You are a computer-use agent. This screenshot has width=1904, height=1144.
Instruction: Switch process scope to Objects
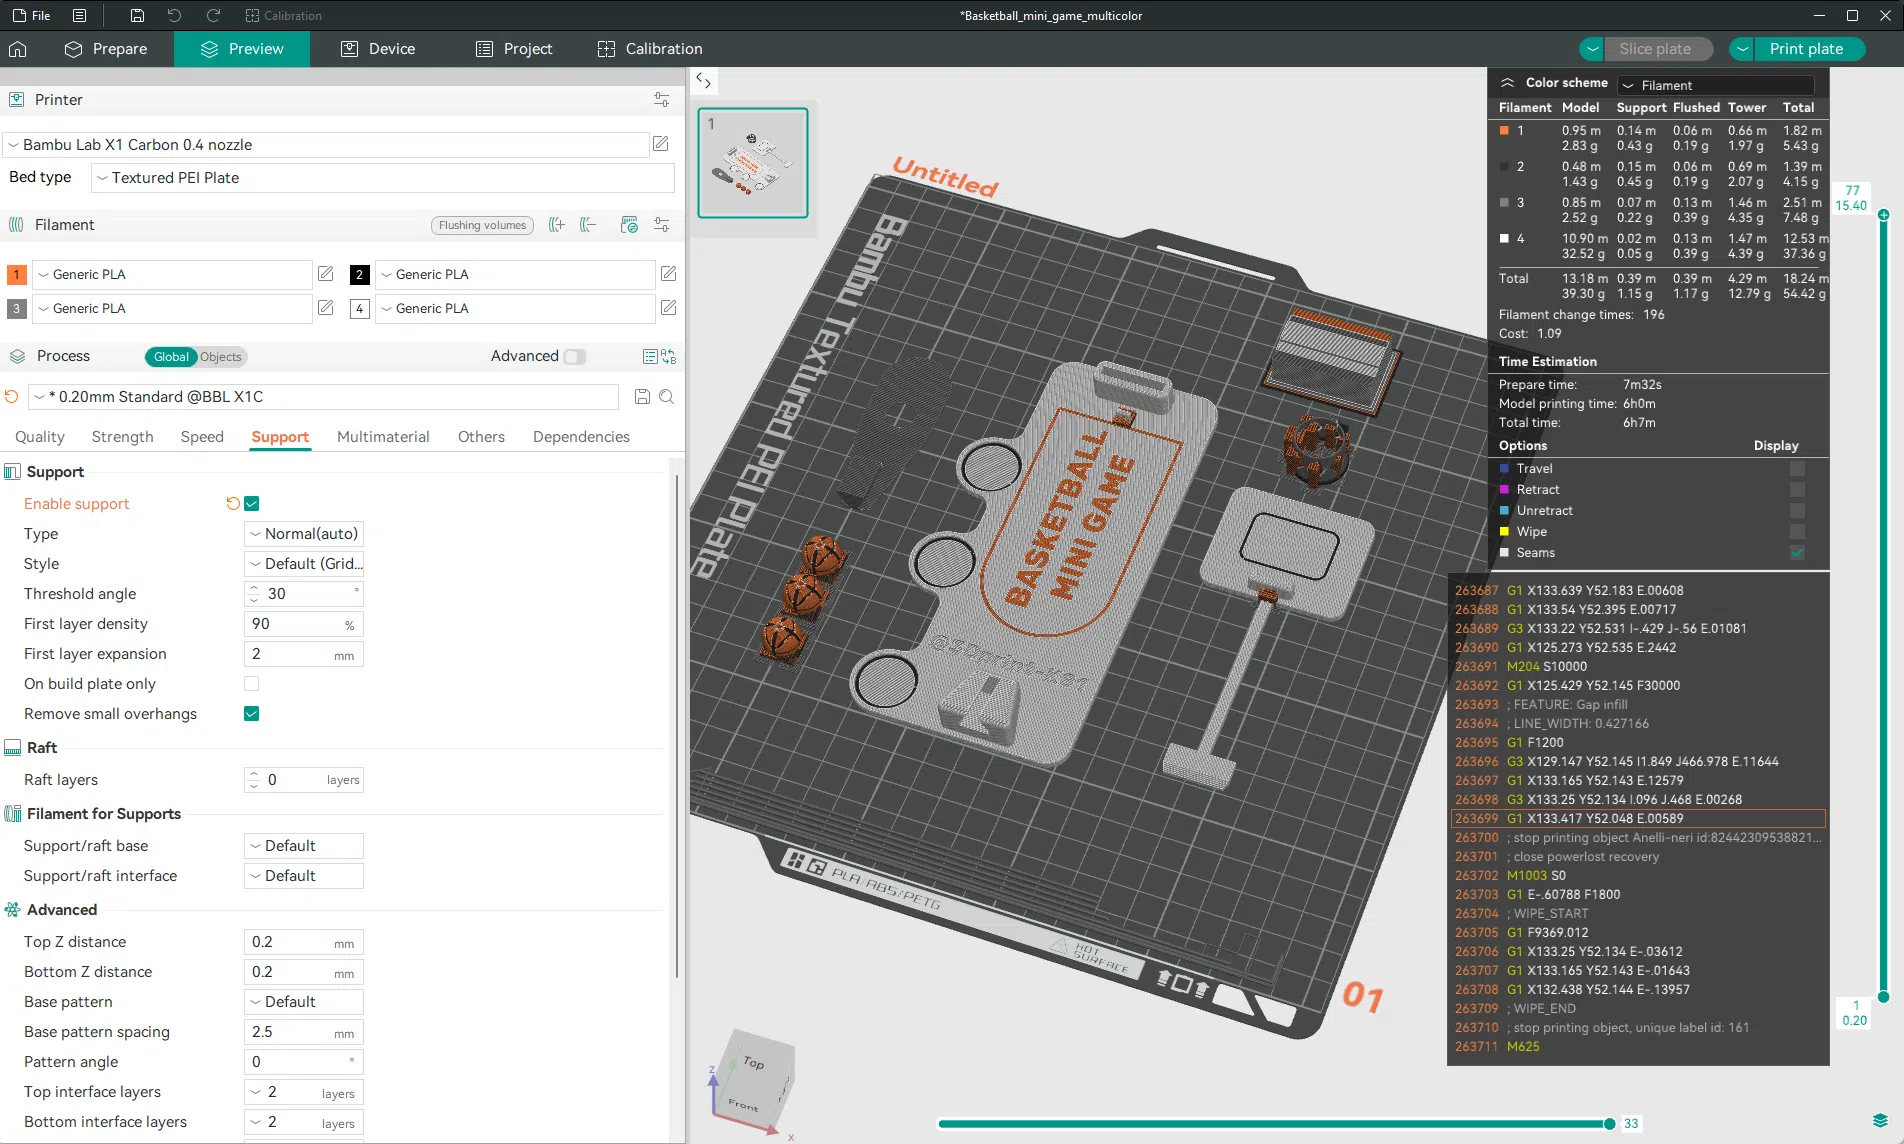tap(221, 357)
